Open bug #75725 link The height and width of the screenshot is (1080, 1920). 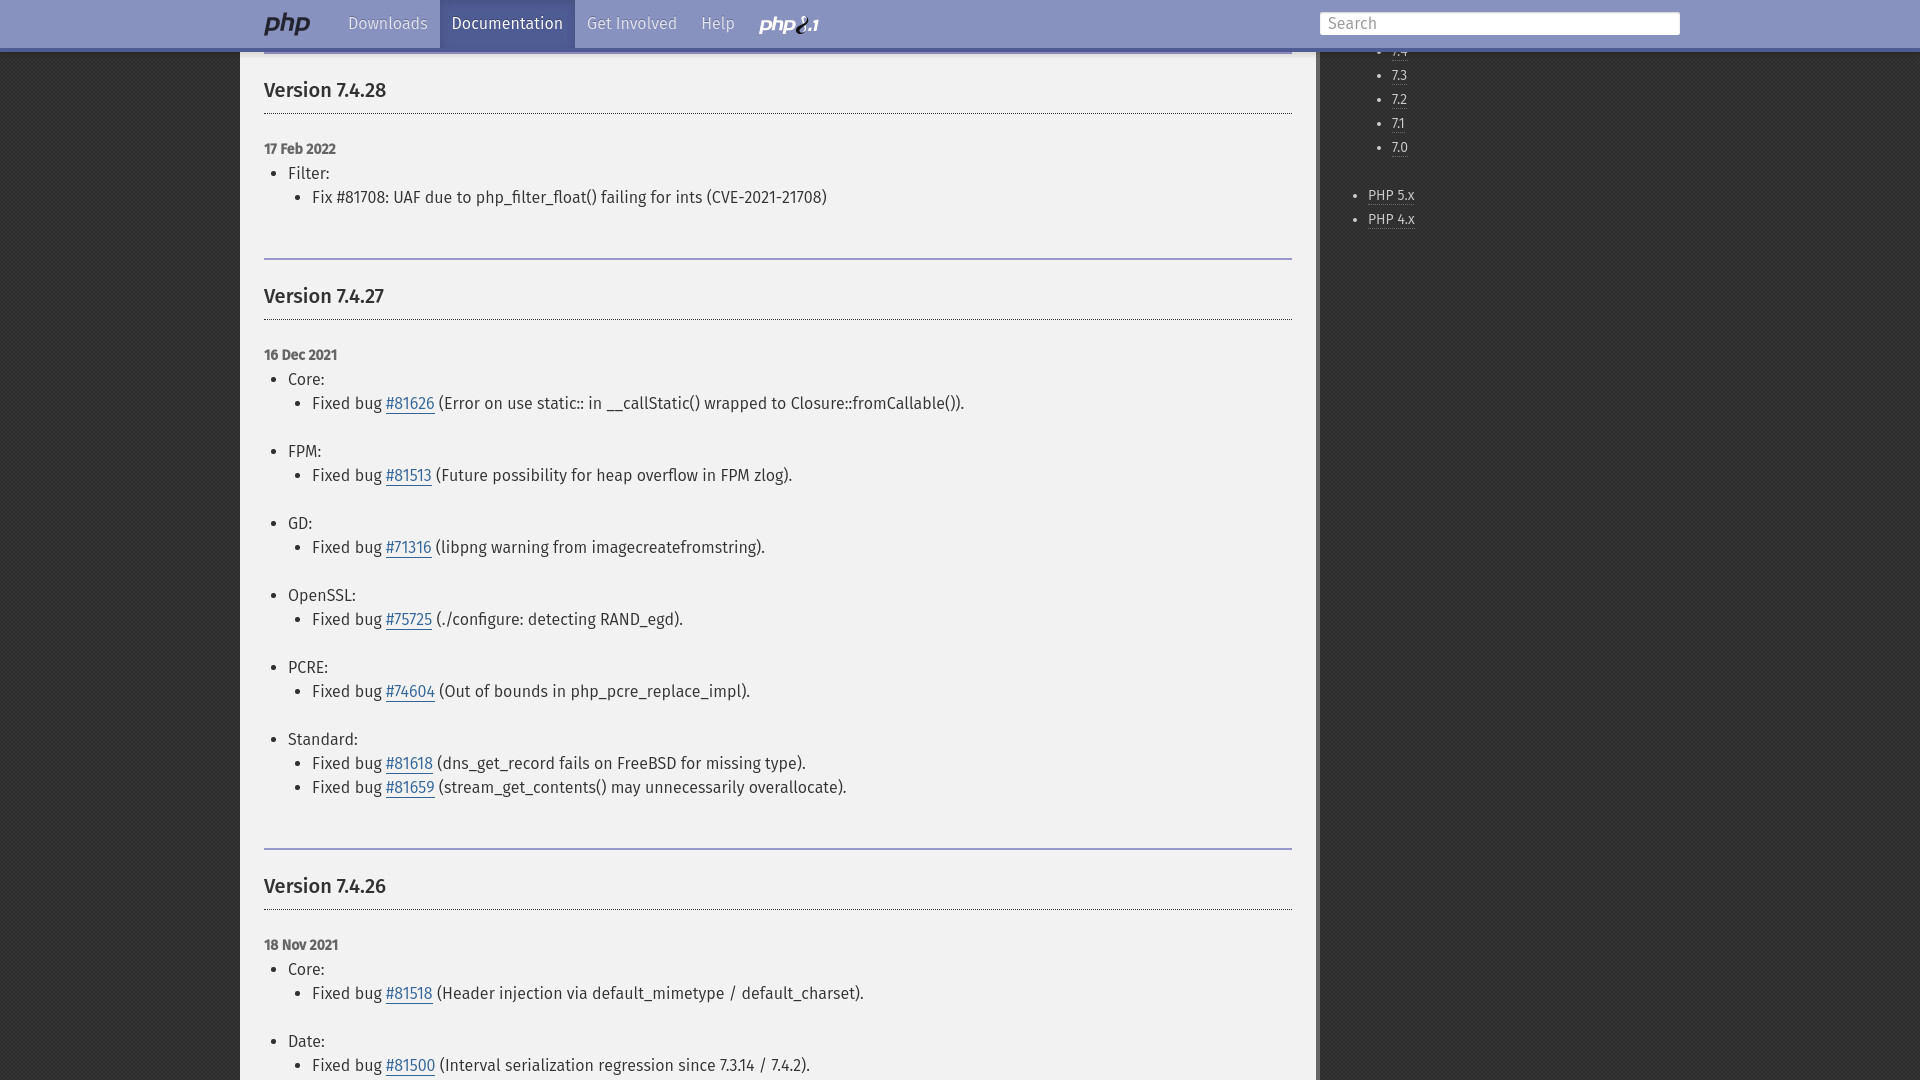point(409,620)
